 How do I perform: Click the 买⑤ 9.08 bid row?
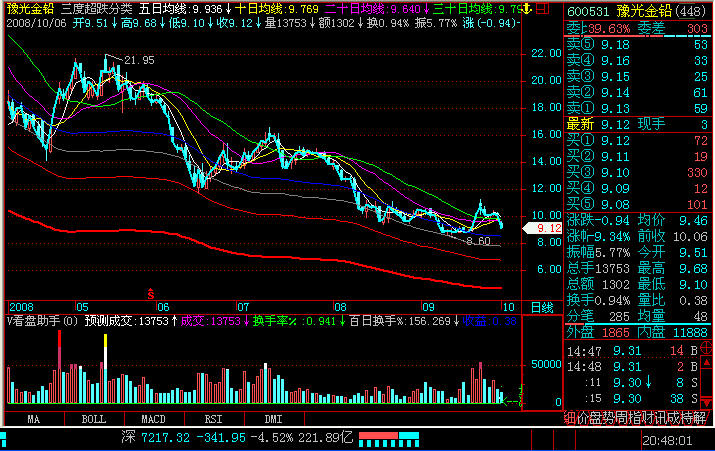point(637,204)
